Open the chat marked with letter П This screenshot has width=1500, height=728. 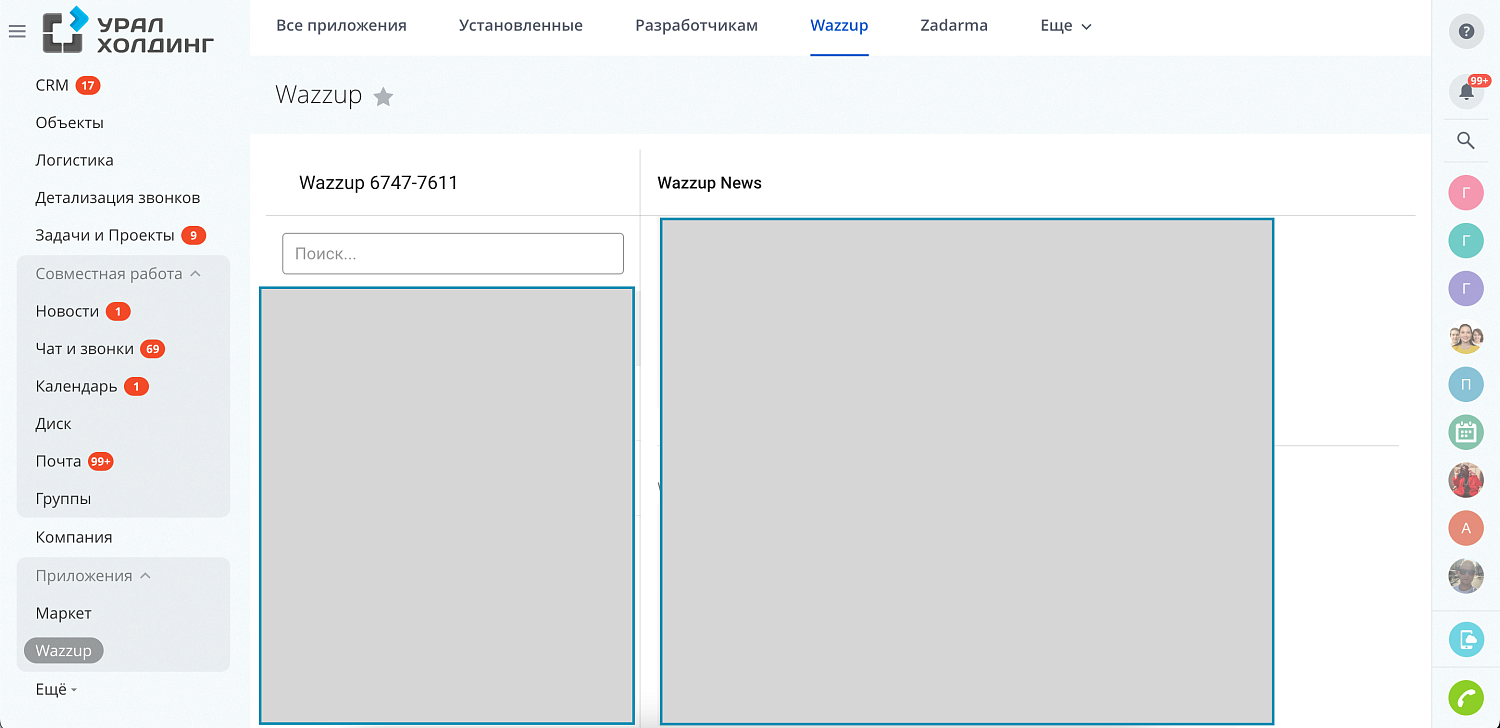(1466, 384)
